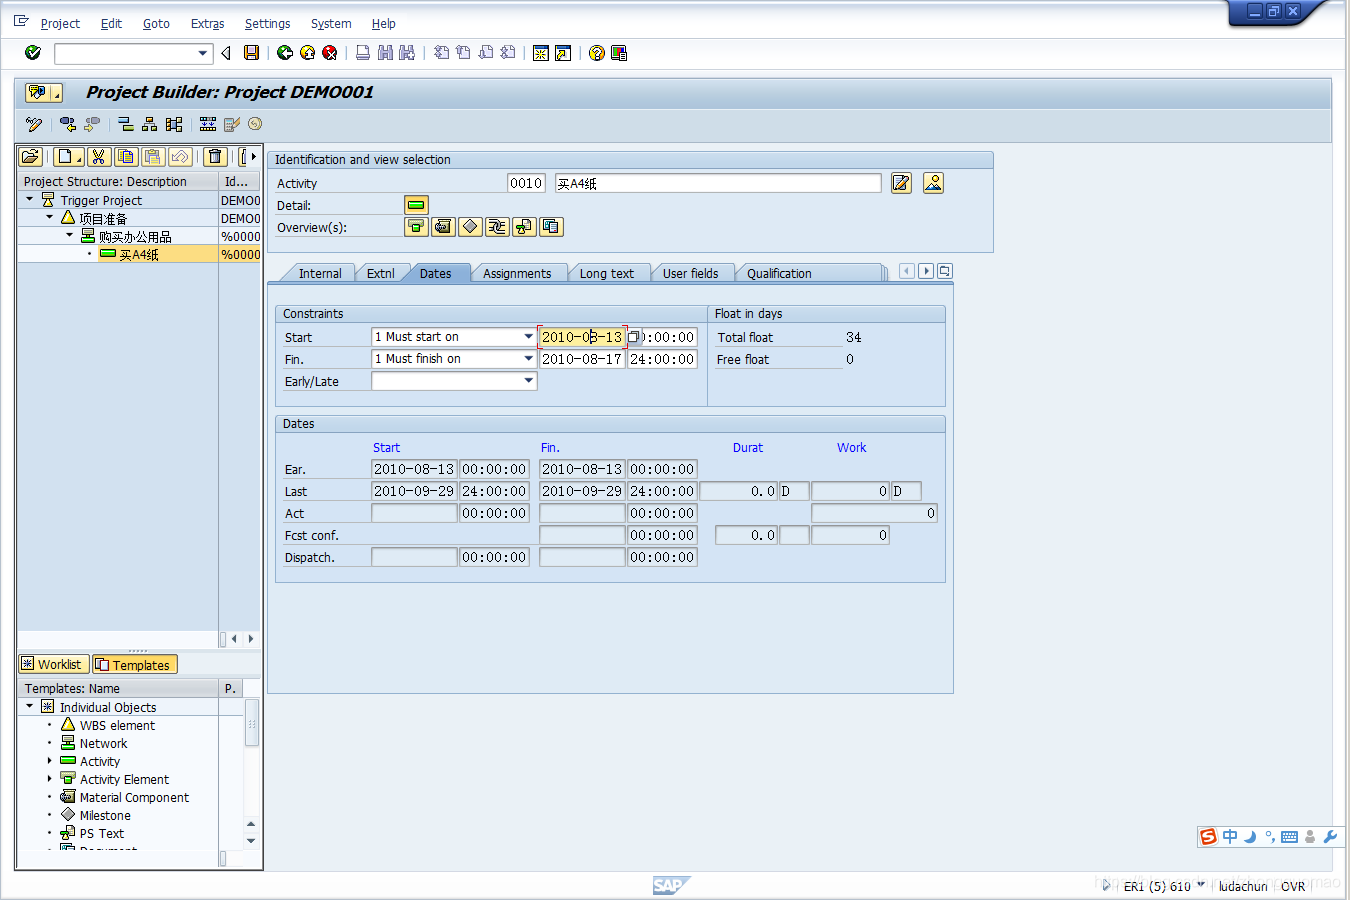
Task: Click the person icon beside activity name
Action: pos(933,183)
